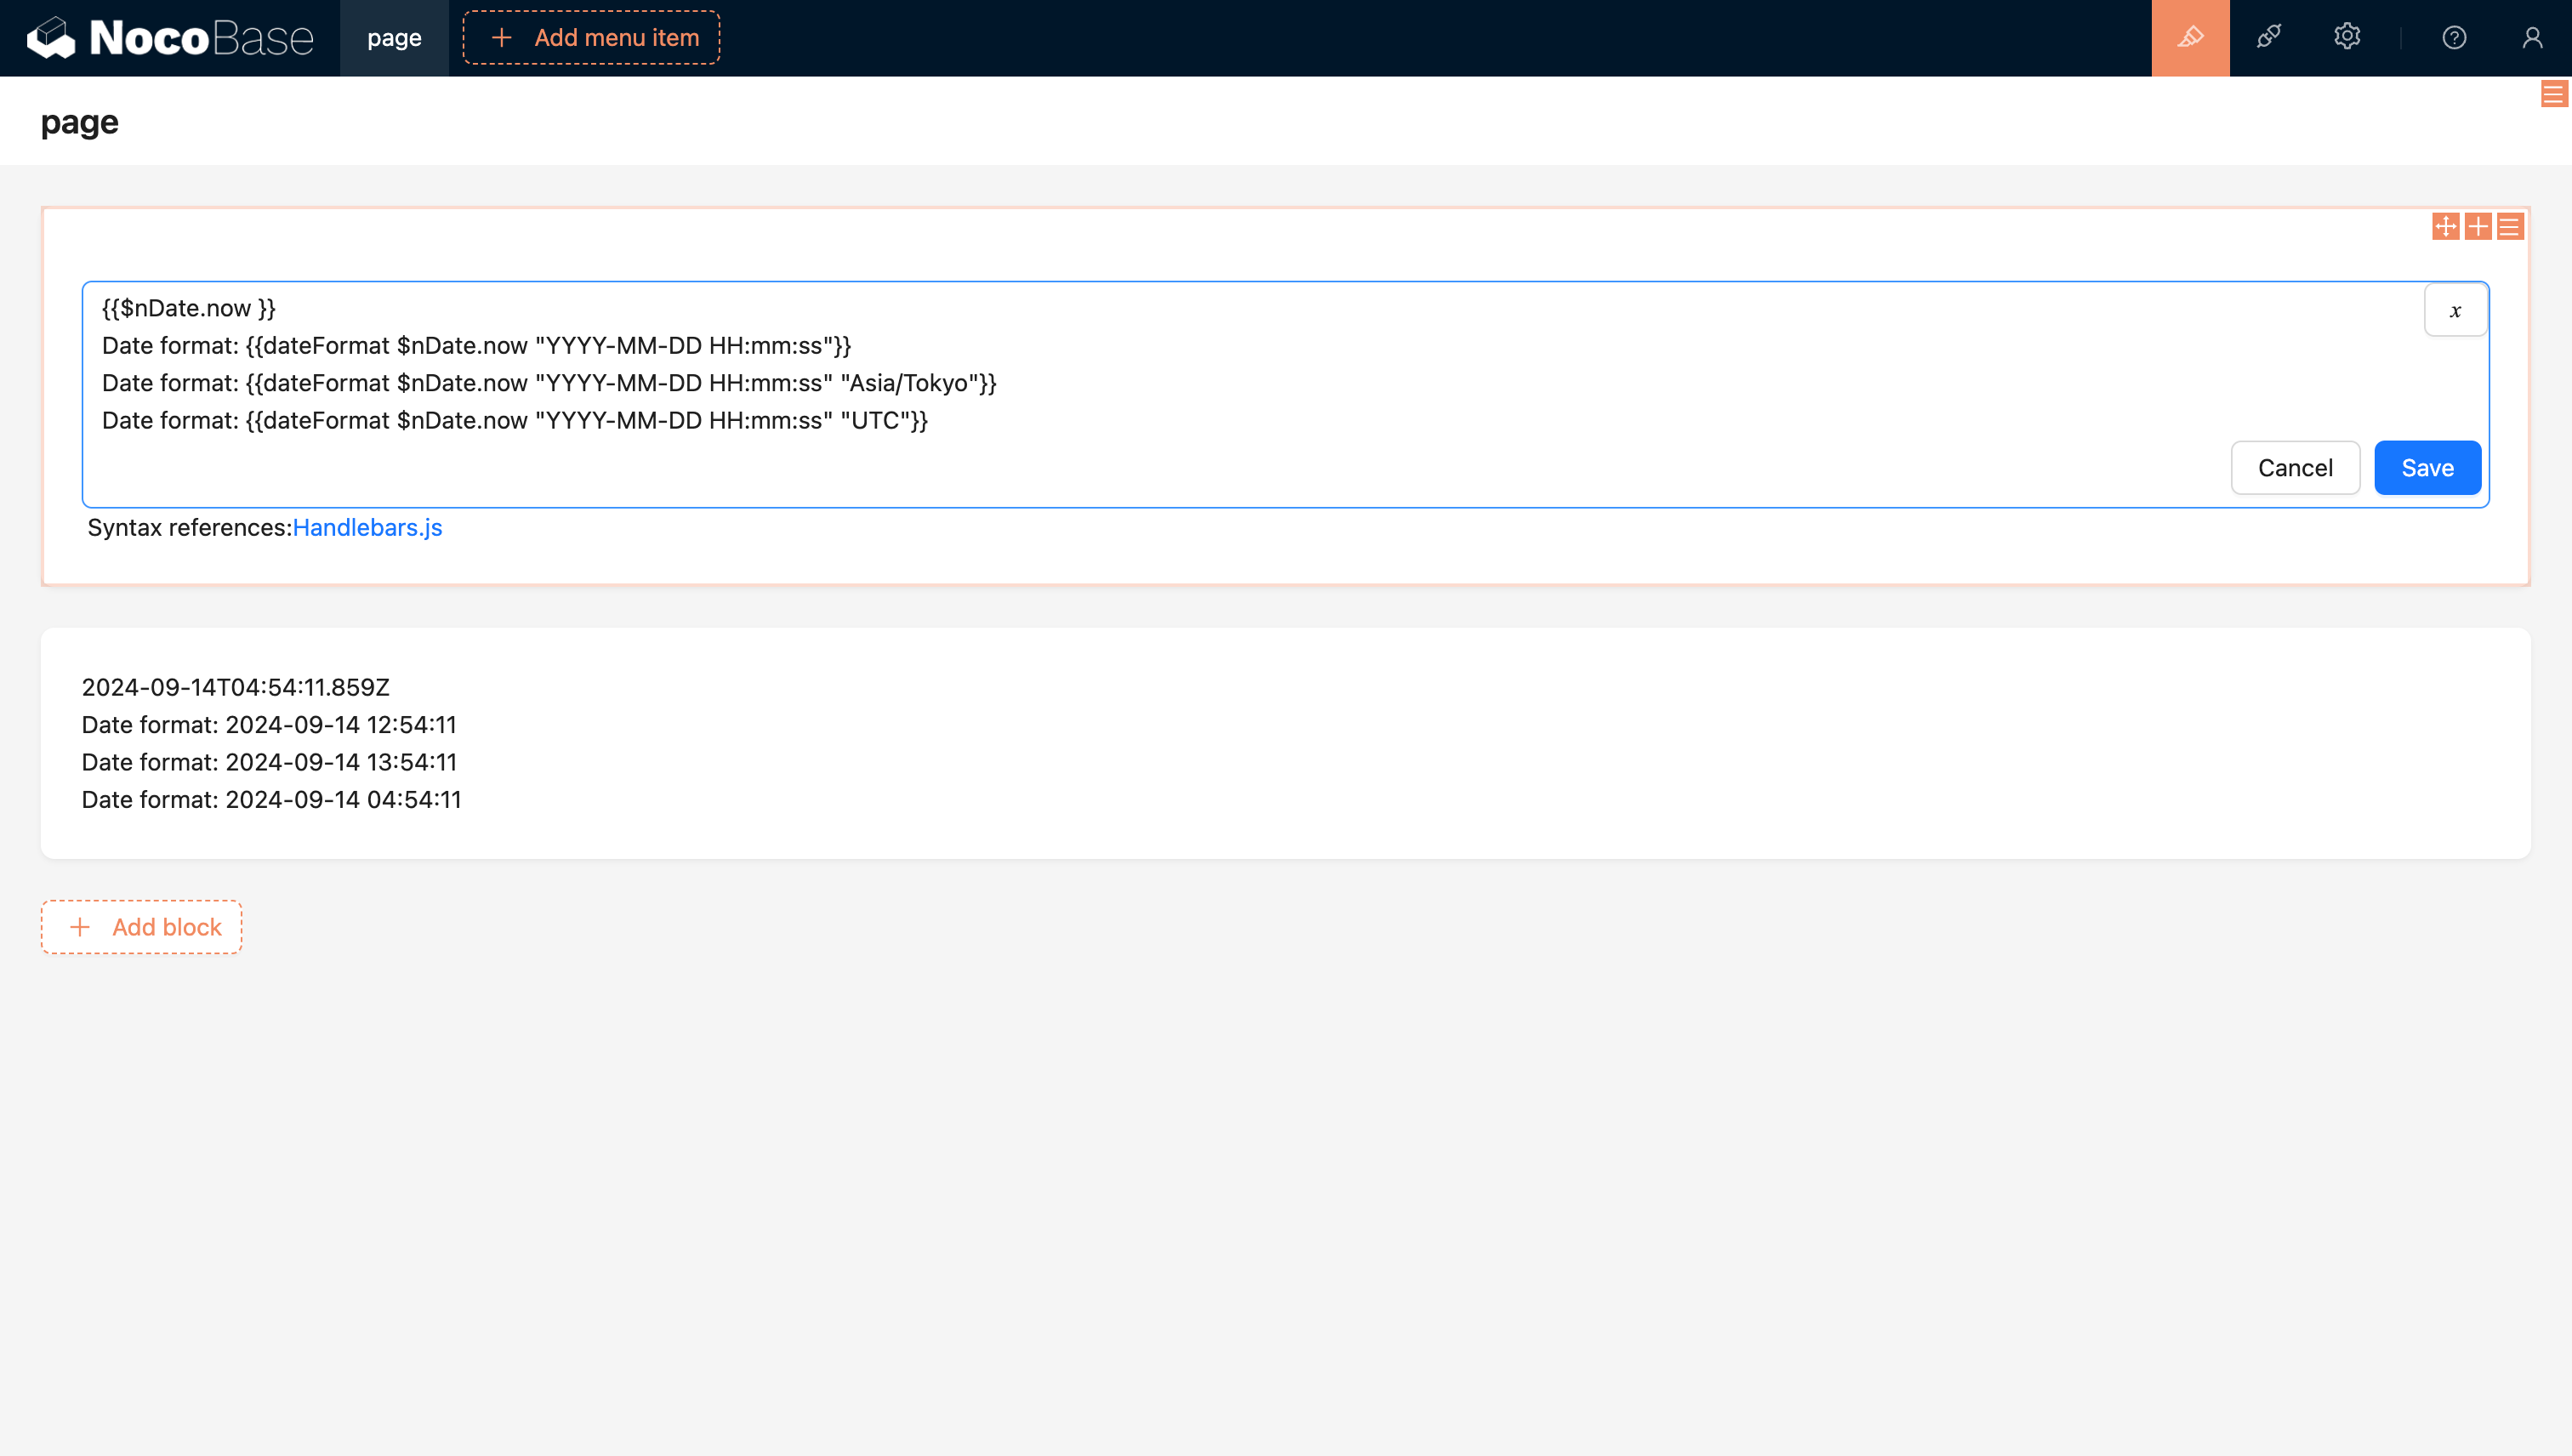Open the user profile icon
Screen dimensions: 2572x1456
(x=2532, y=38)
